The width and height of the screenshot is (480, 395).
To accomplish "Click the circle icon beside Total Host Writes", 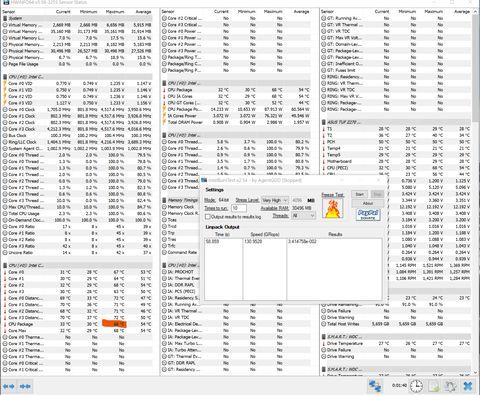I will point(324,324).
